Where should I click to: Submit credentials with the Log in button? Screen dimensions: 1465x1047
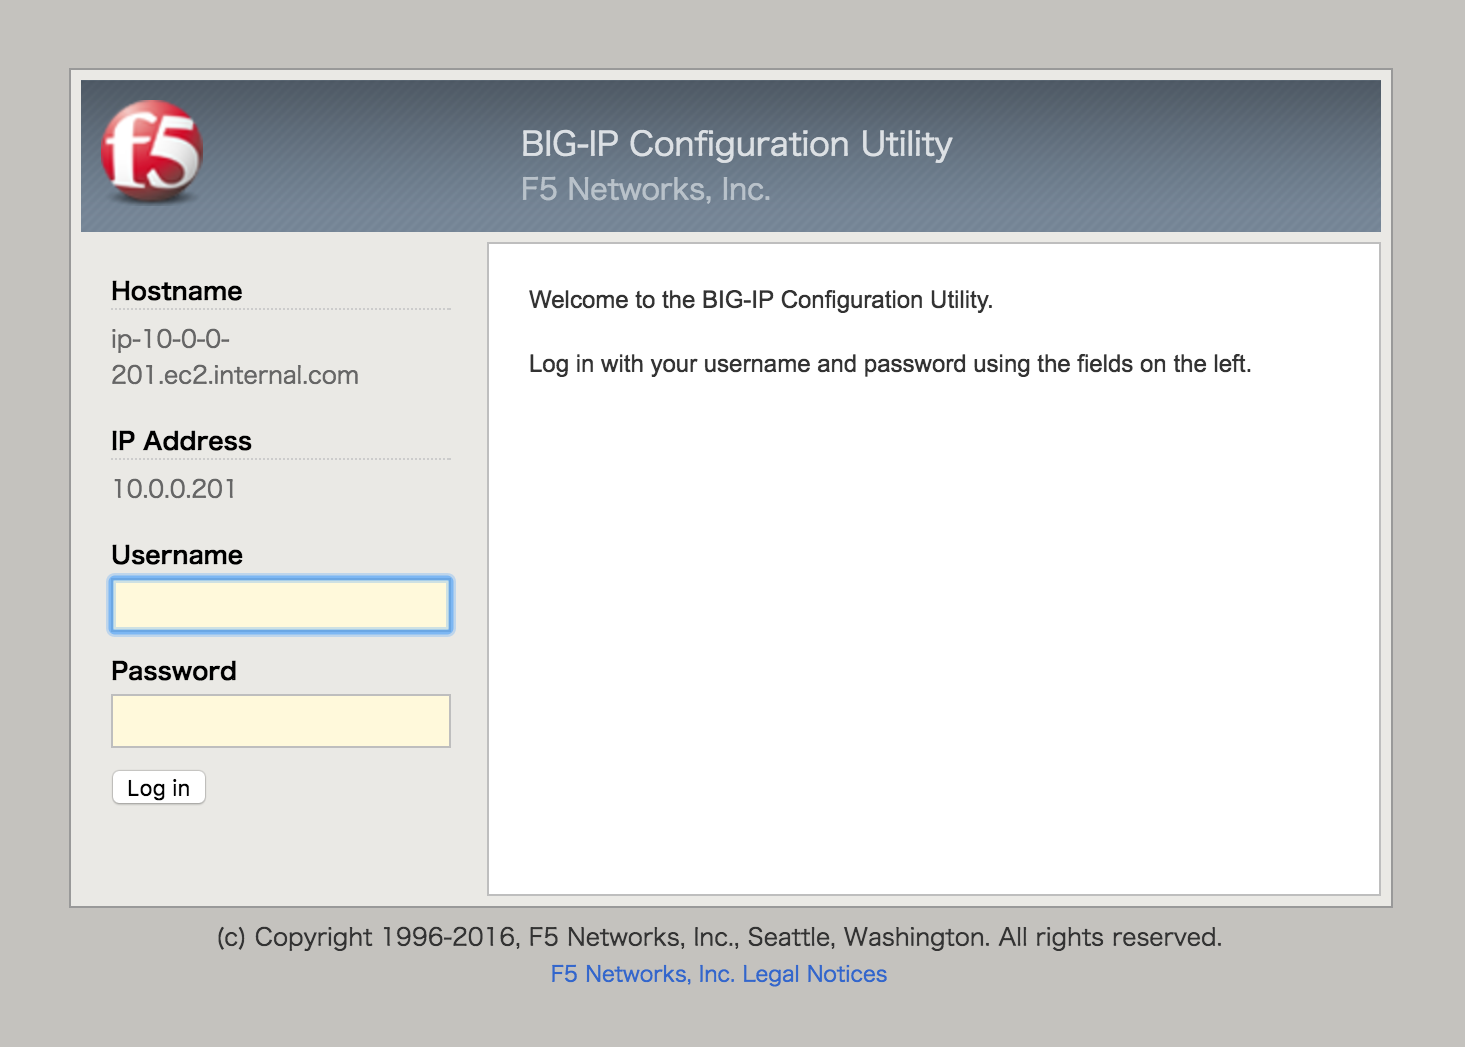(x=159, y=788)
